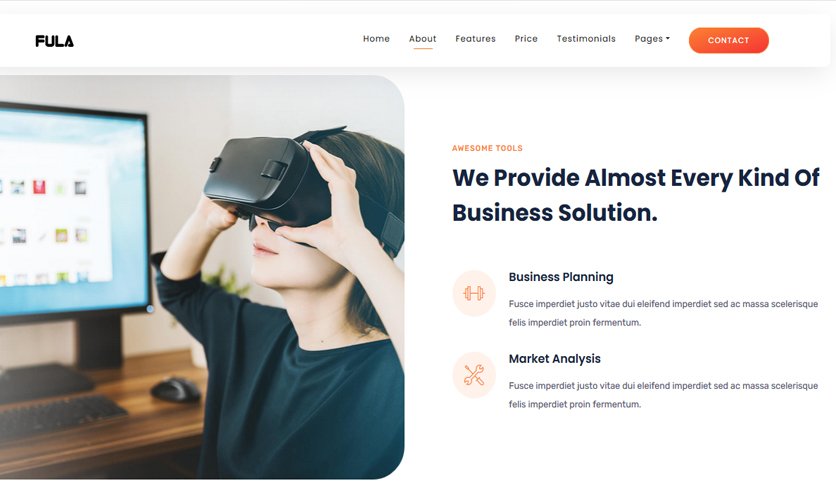This screenshot has height=484, width=836.
Task: Click the Pages dropdown caret arrow
Action: (x=668, y=38)
